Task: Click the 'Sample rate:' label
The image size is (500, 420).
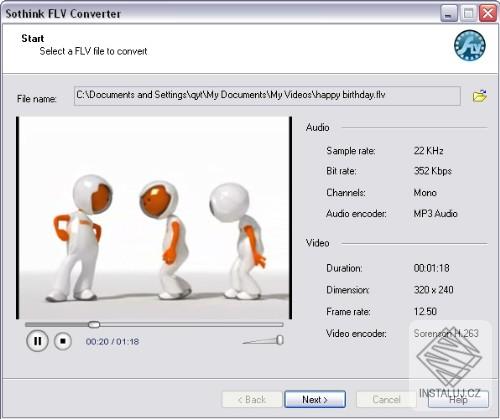Action: (x=351, y=151)
